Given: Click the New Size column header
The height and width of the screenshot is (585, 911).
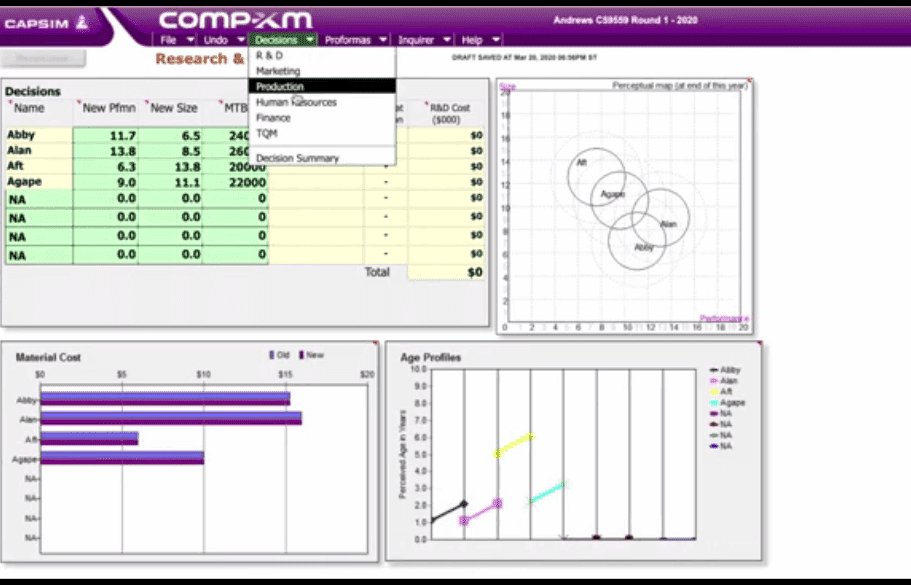Looking at the screenshot, I should (x=174, y=108).
